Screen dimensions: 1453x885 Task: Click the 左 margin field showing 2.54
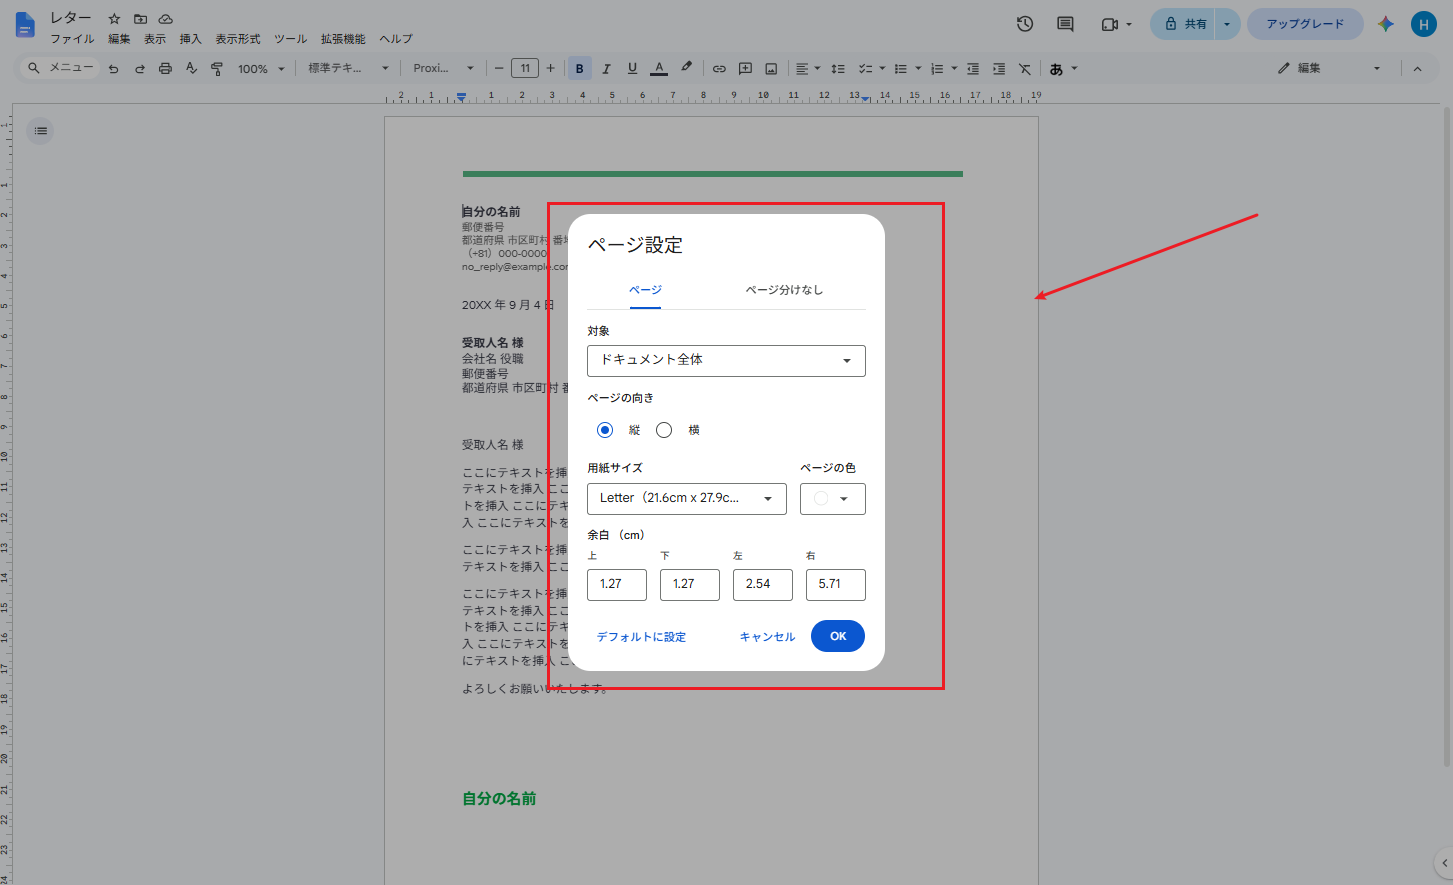click(763, 585)
